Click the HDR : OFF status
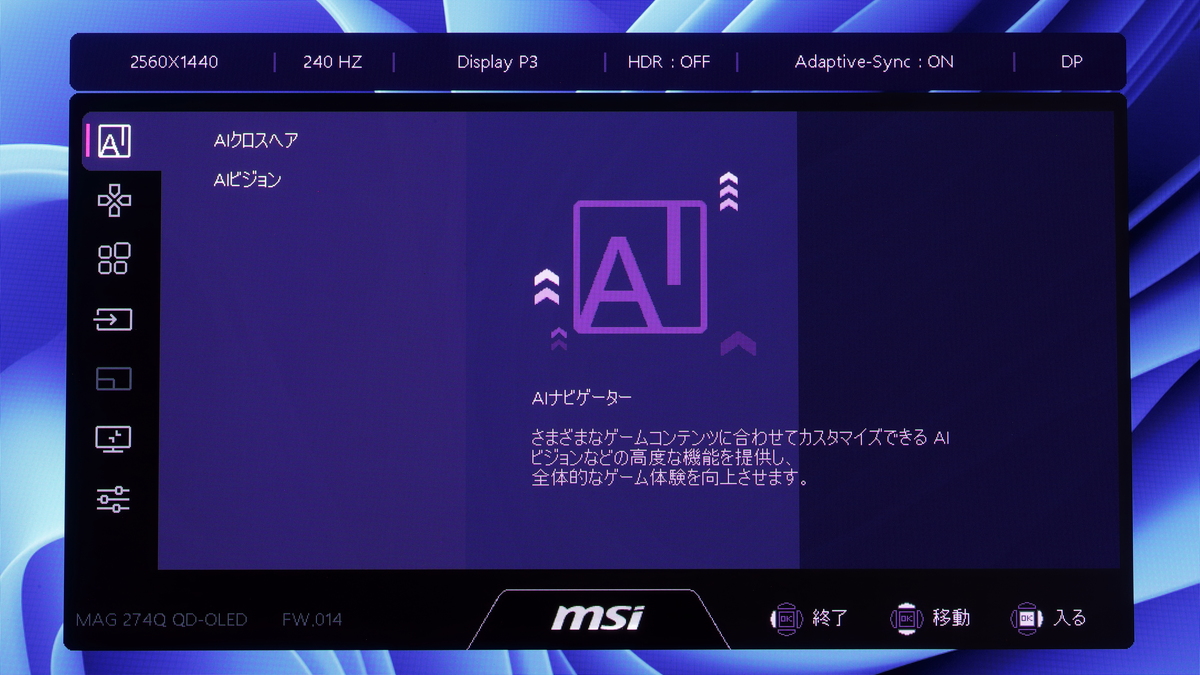Image resolution: width=1200 pixels, height=675 pixels. [669, 62]
